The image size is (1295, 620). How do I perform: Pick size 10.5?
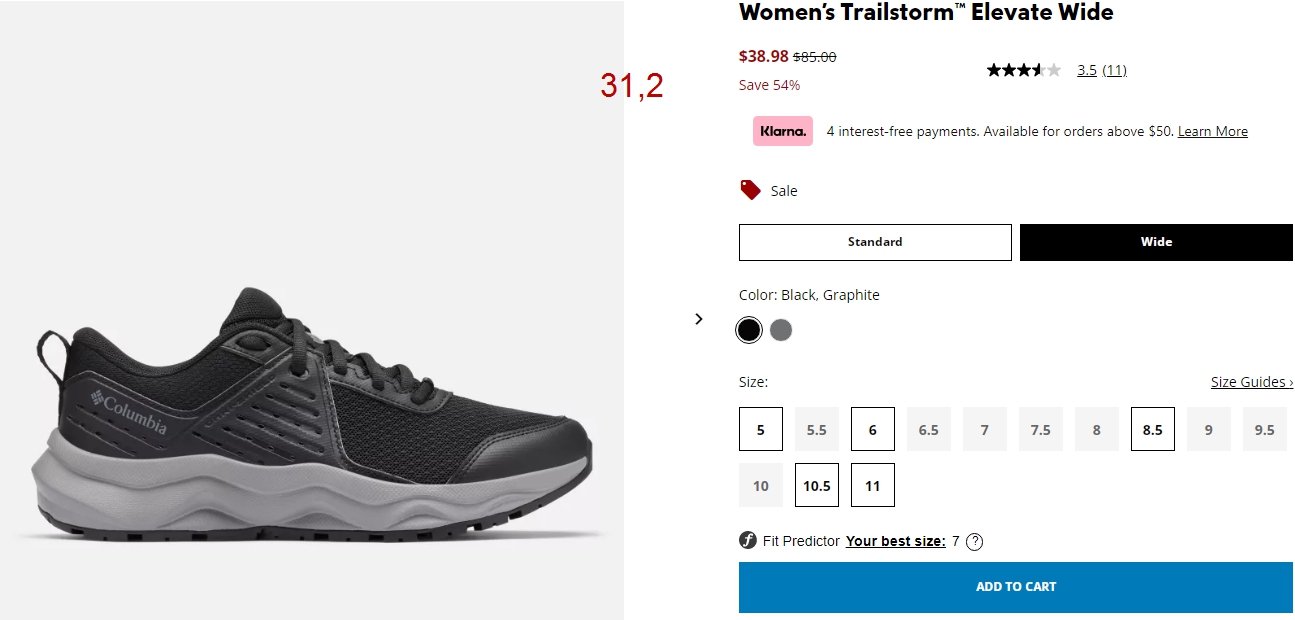(817, 485)
